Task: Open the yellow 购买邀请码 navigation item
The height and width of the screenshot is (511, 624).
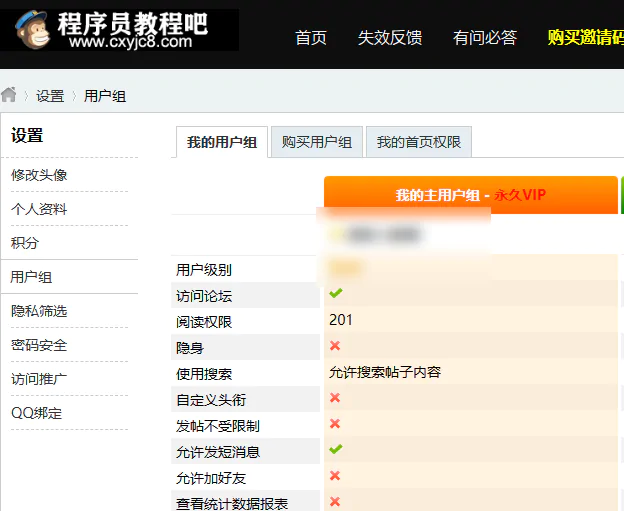Action: click(x=585, y=38)
